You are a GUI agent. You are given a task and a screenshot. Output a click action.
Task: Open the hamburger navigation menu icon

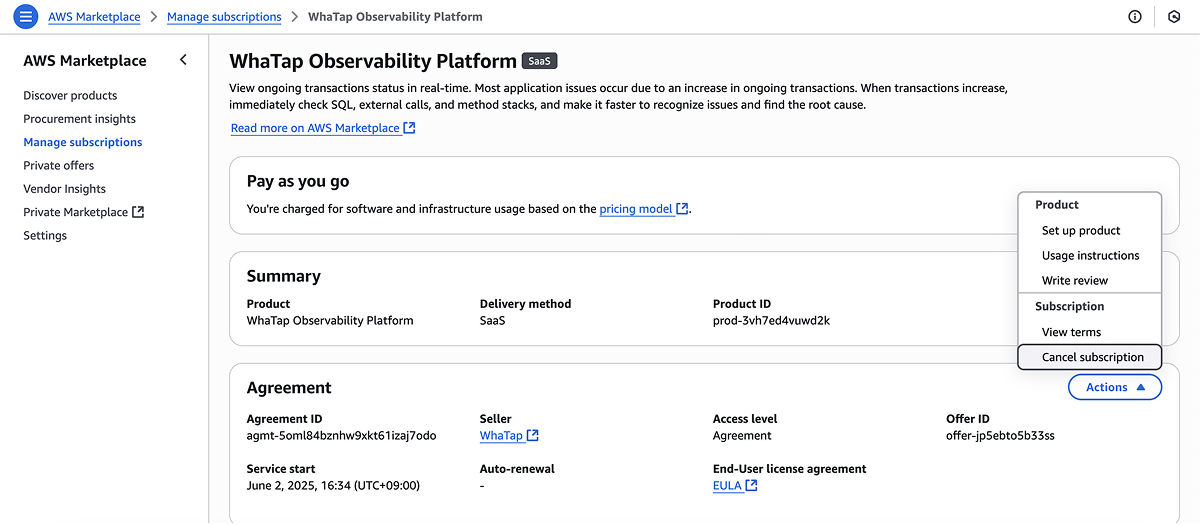[x=26, y=17]
